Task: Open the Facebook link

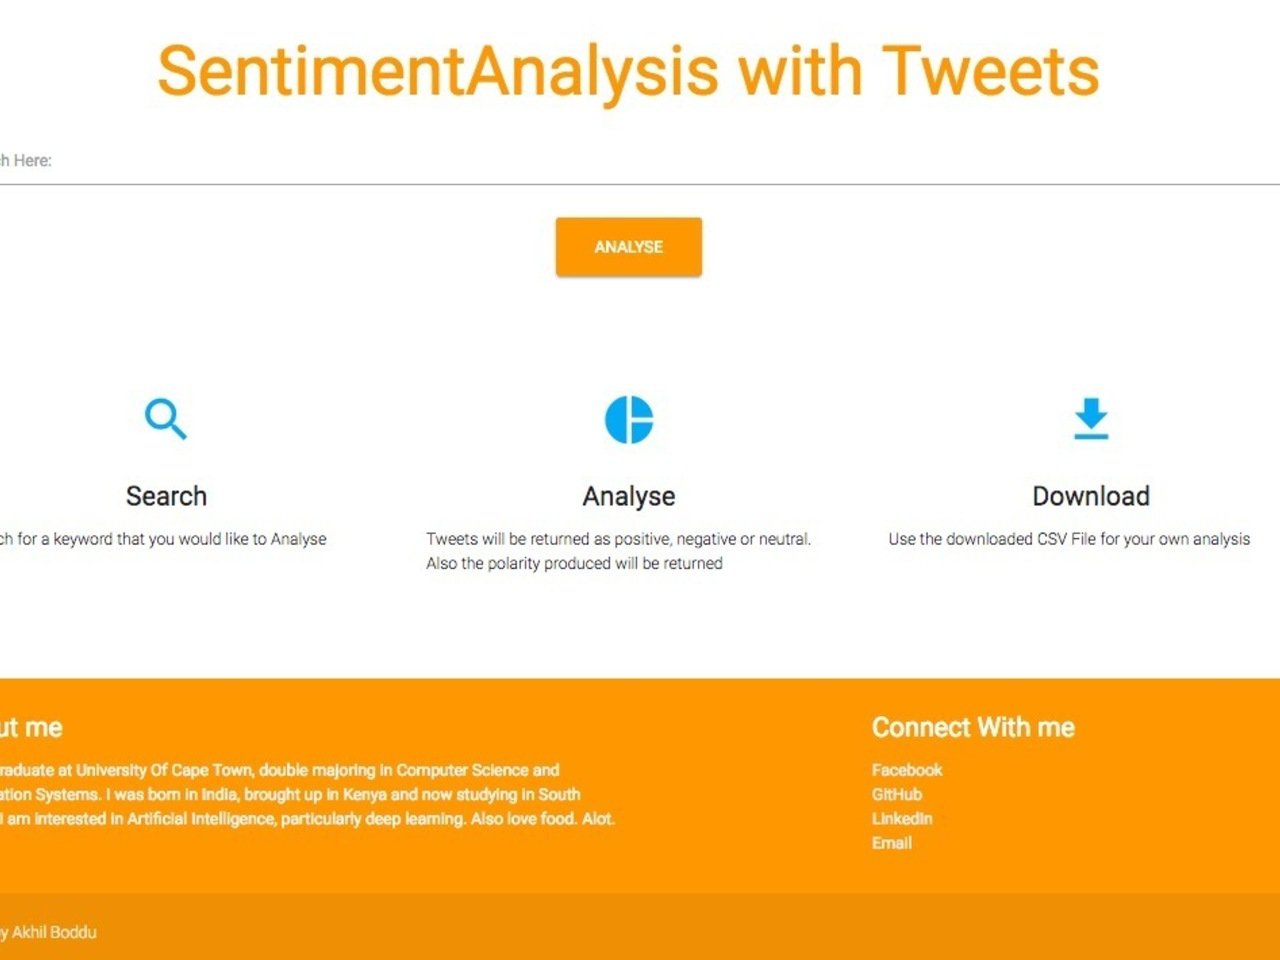Action: click(x=907, y=770)
